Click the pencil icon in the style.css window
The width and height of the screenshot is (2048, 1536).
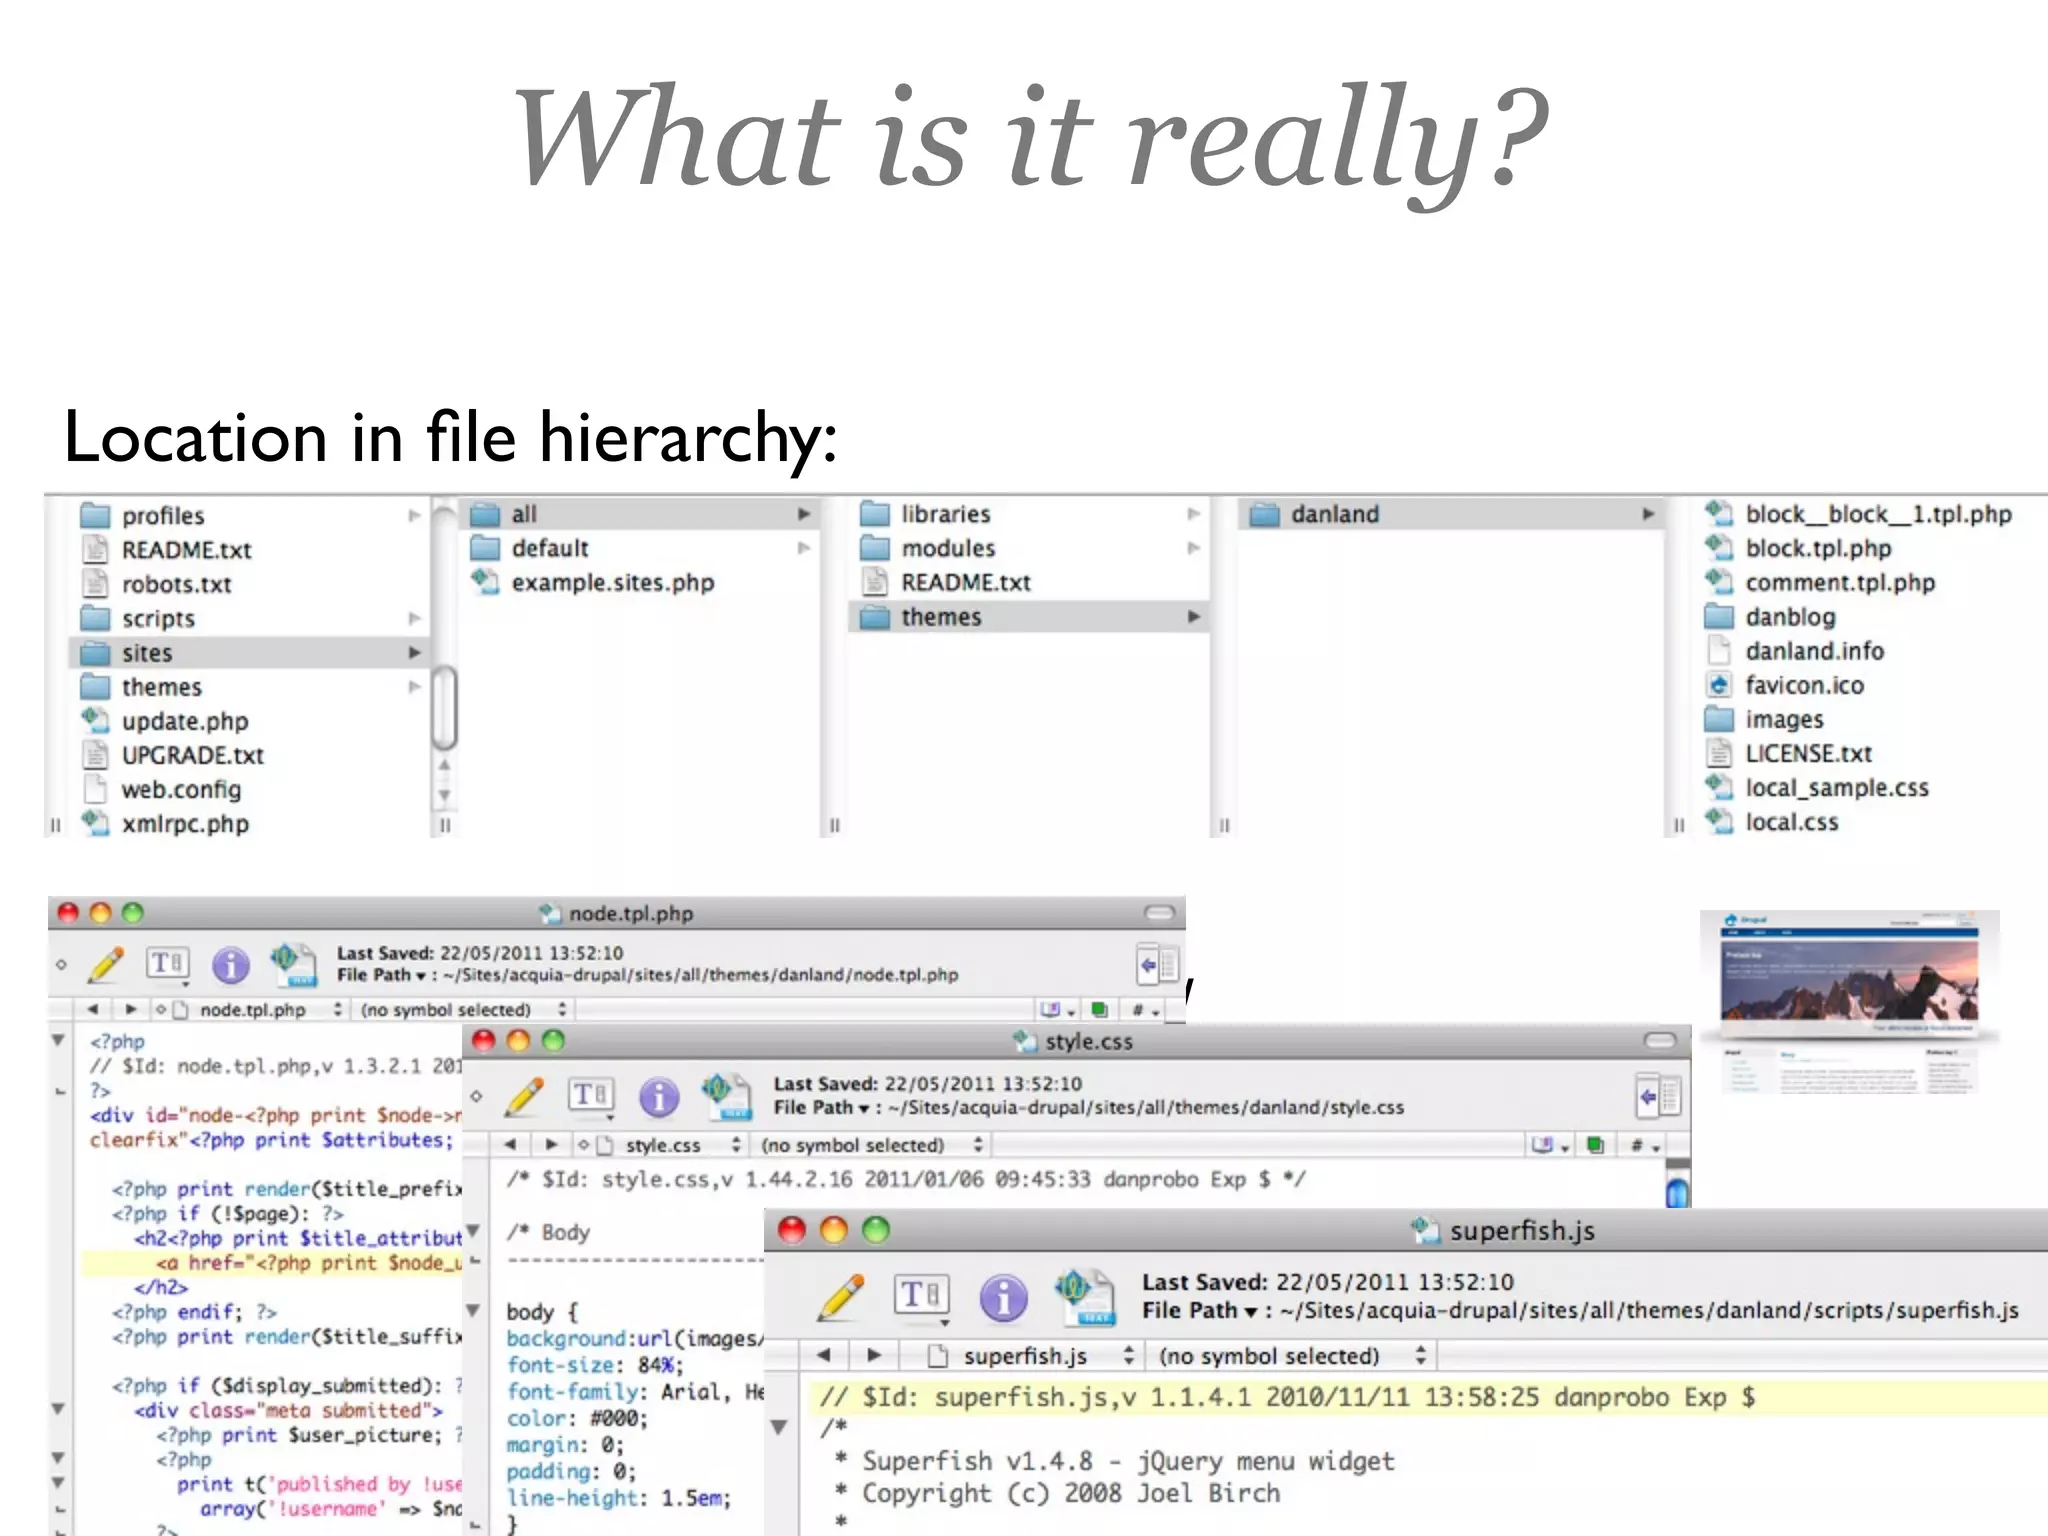point(525,1097)
